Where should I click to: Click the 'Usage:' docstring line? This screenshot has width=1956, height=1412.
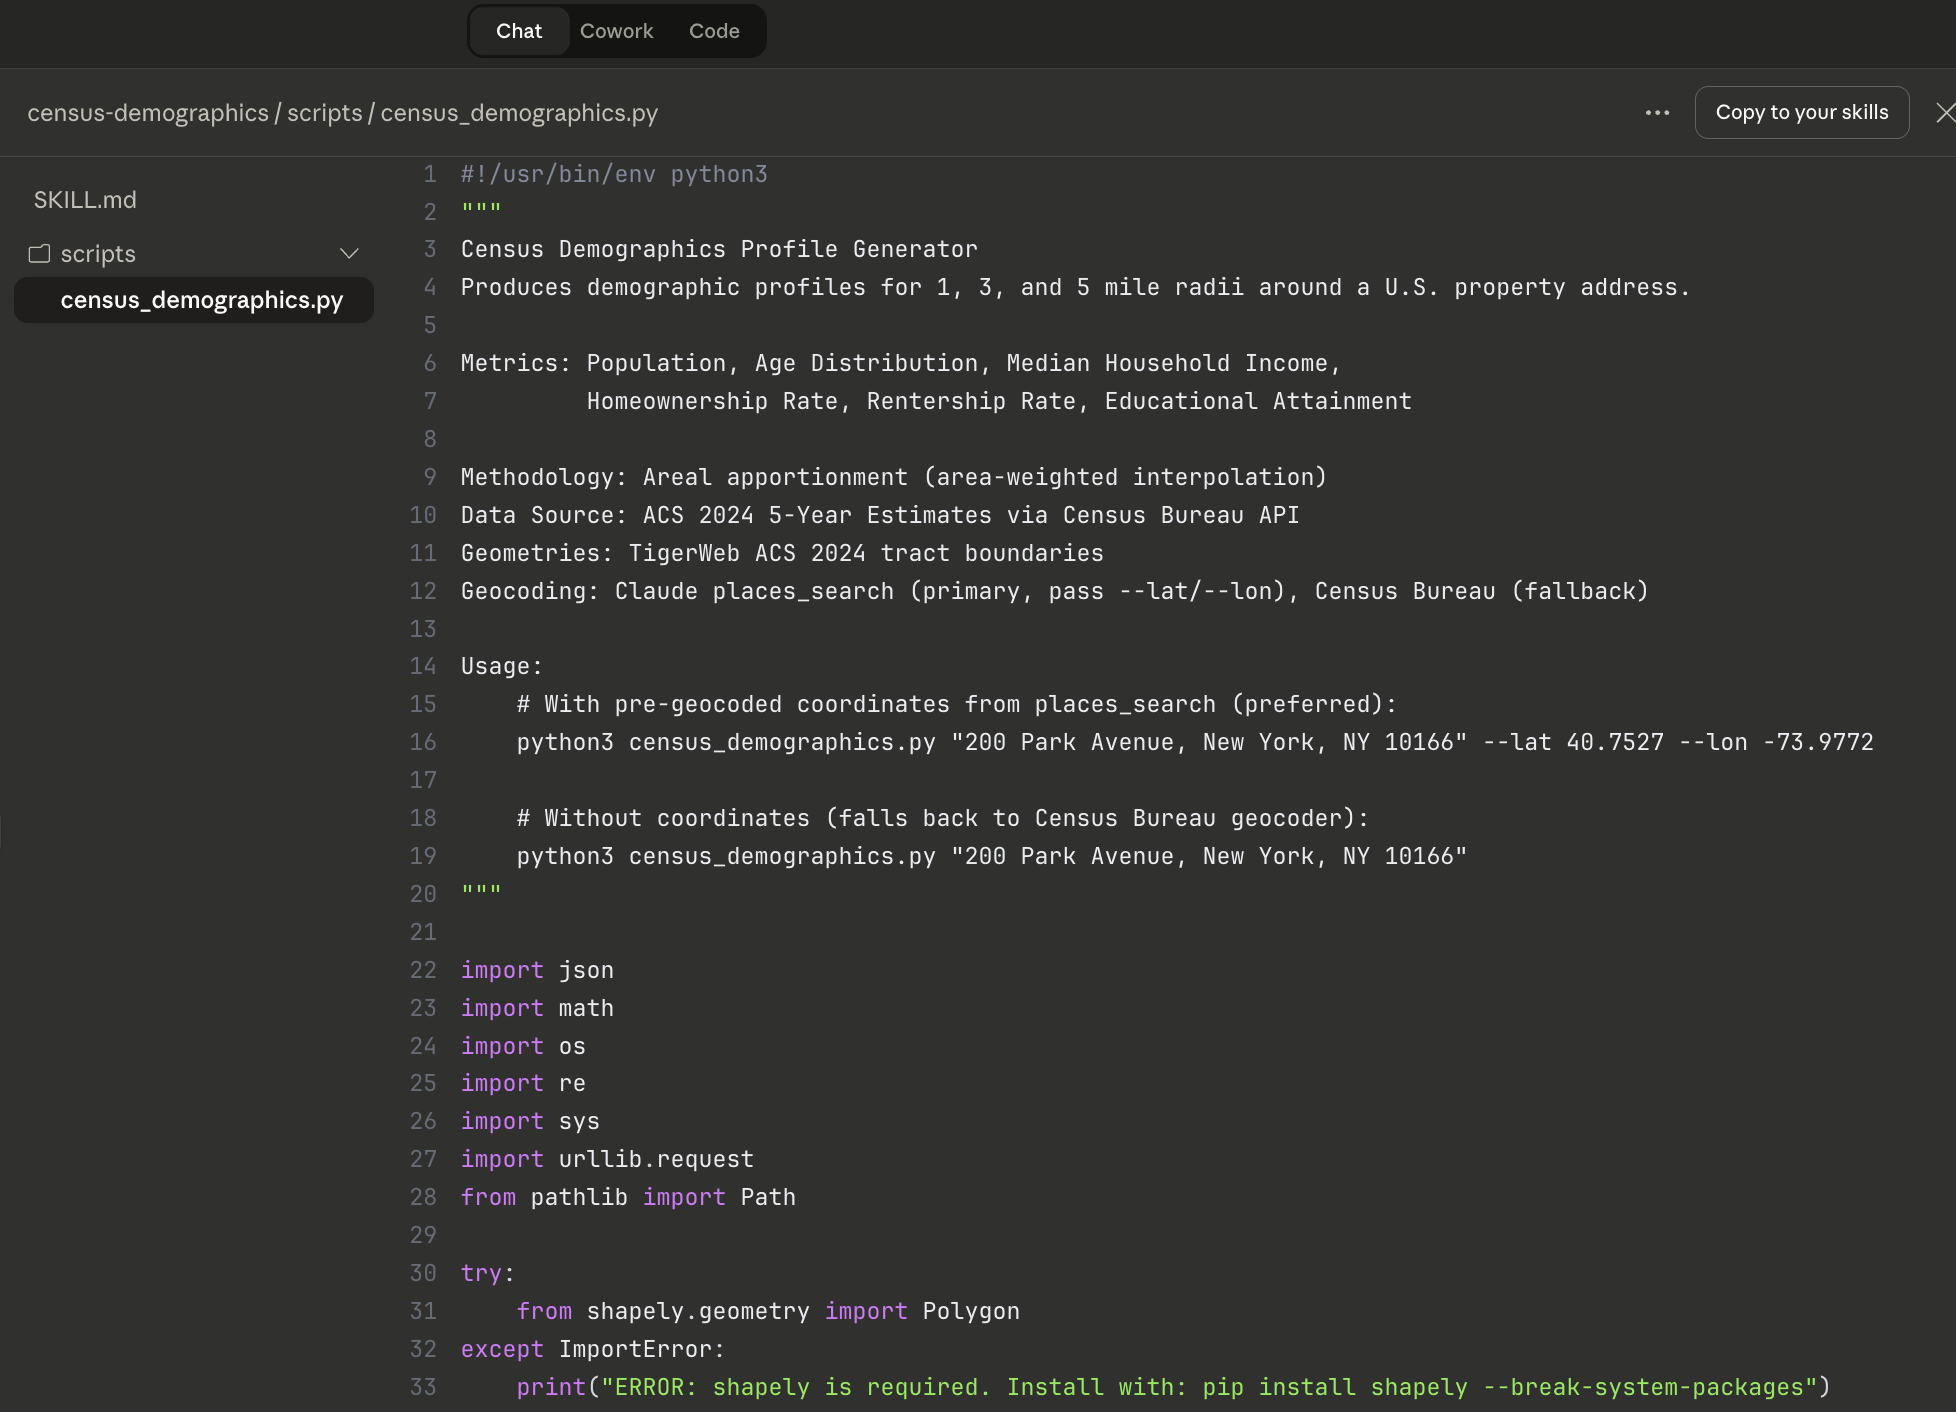click(501, 666)
